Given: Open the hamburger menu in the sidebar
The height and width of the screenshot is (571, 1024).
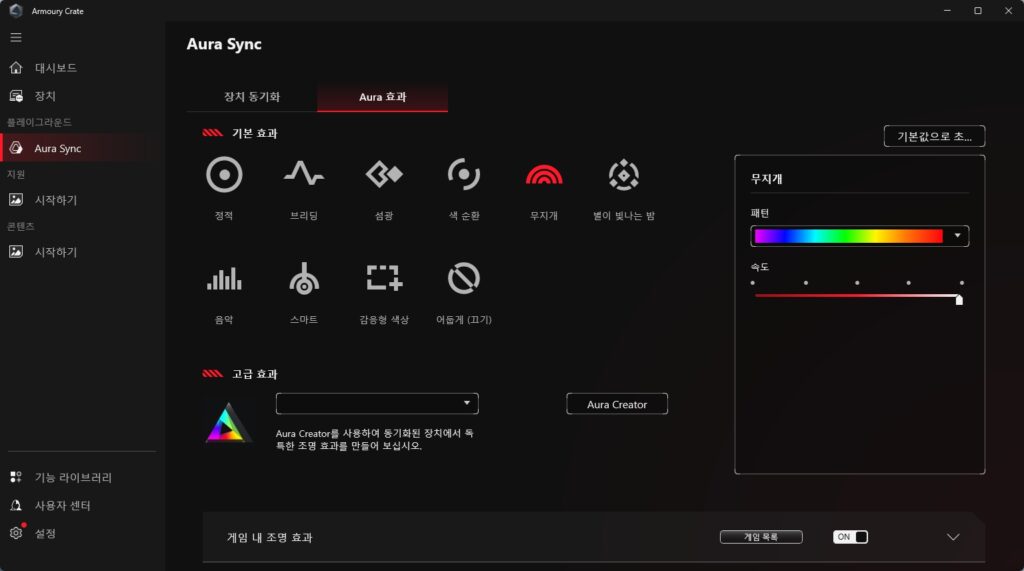Looking at the screenshot, I should coord(16,38).
